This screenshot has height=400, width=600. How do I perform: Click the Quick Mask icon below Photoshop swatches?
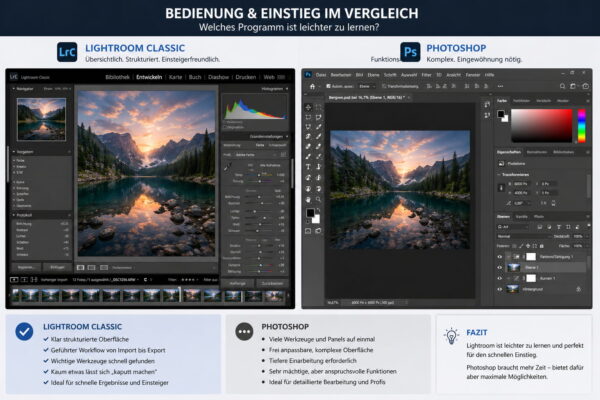click(x=308, y=231)
